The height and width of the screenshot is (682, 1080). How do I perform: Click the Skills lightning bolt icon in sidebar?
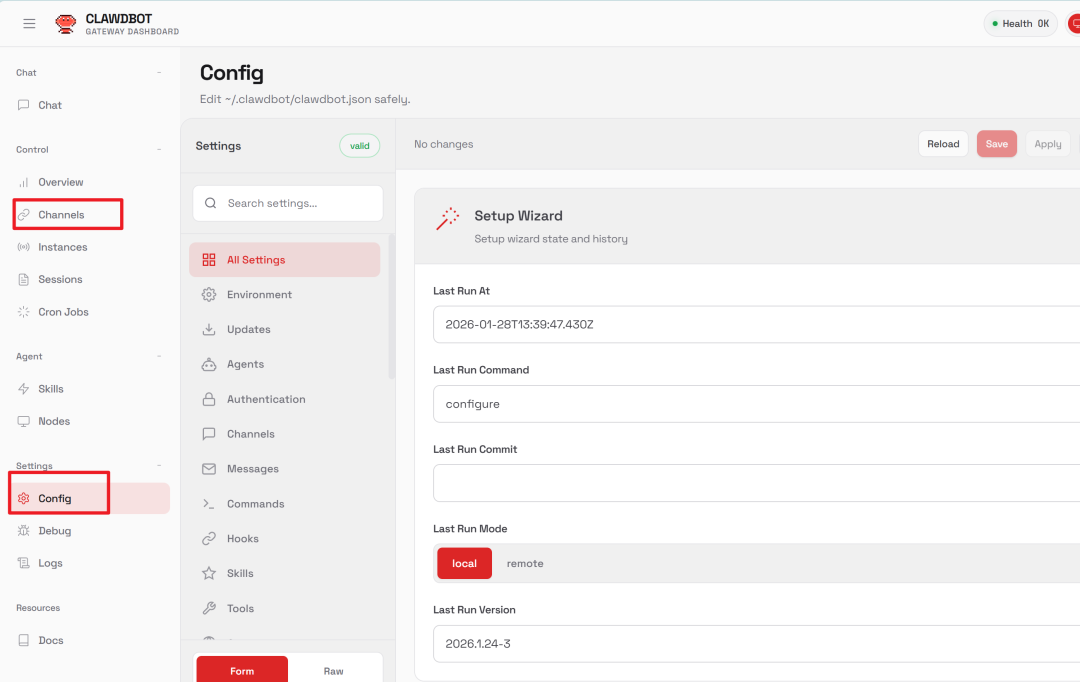[x=23, y=389]
